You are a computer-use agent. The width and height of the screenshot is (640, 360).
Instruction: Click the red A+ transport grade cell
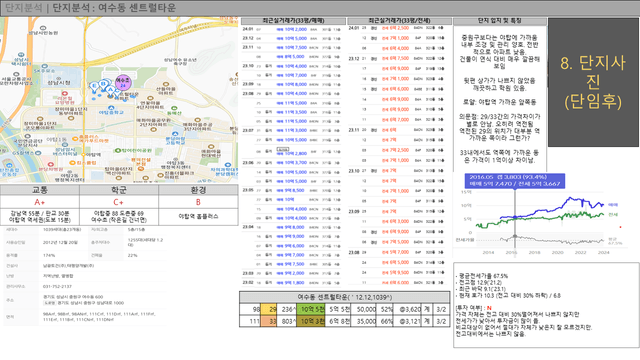tap(40, 202)
